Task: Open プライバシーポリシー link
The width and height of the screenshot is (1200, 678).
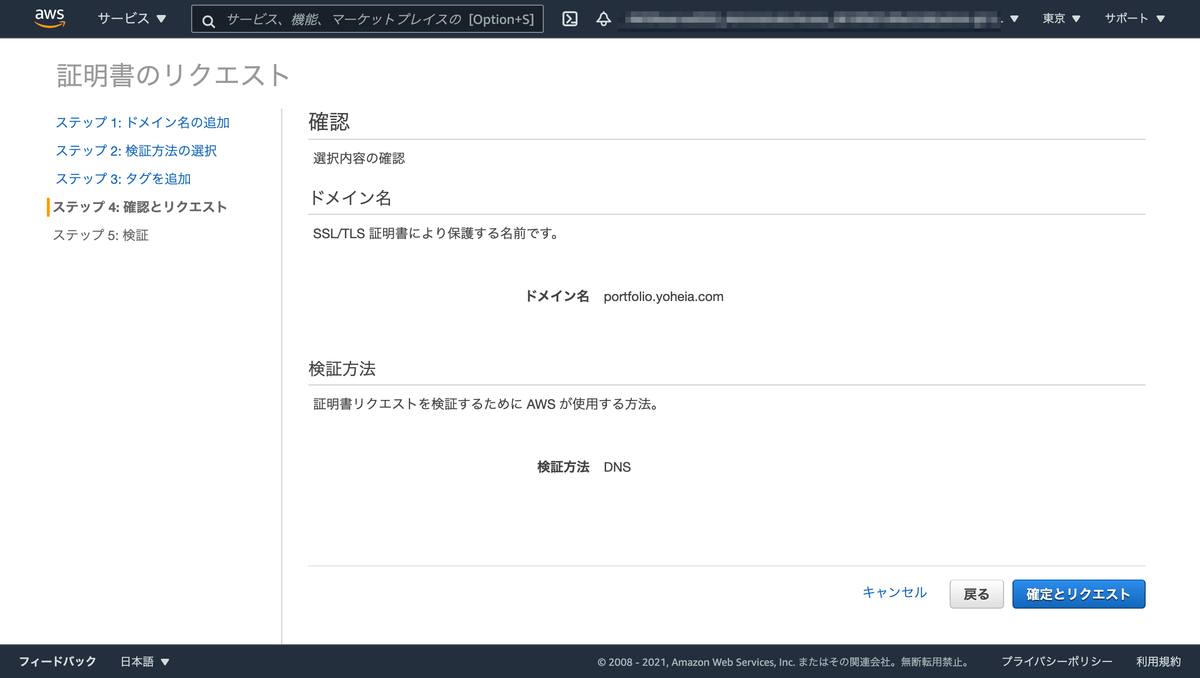Action: pyautogui.click(x=1057, y=662)
